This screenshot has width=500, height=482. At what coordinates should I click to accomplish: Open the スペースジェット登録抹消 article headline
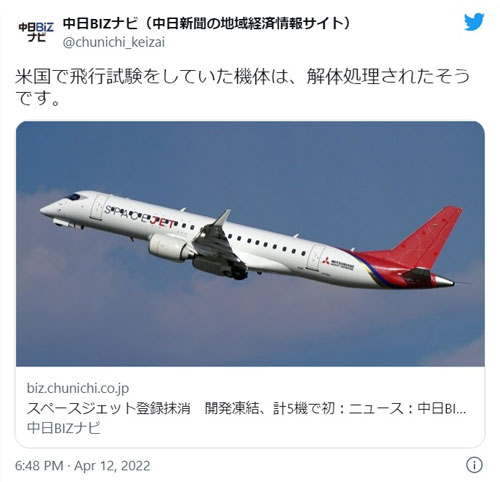click(x=108, y=408)
